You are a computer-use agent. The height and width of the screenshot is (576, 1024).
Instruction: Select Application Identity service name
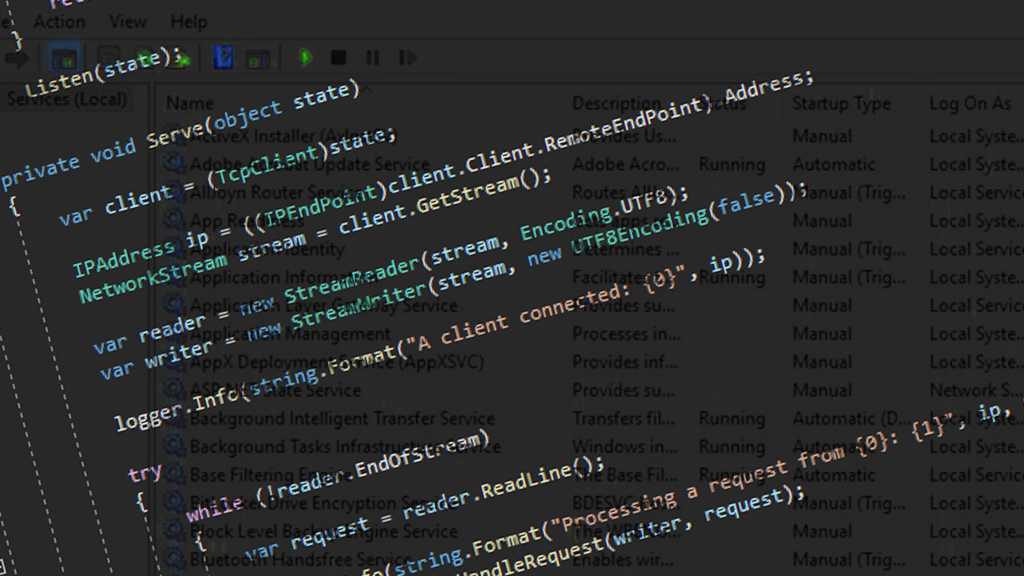(266, 249)
